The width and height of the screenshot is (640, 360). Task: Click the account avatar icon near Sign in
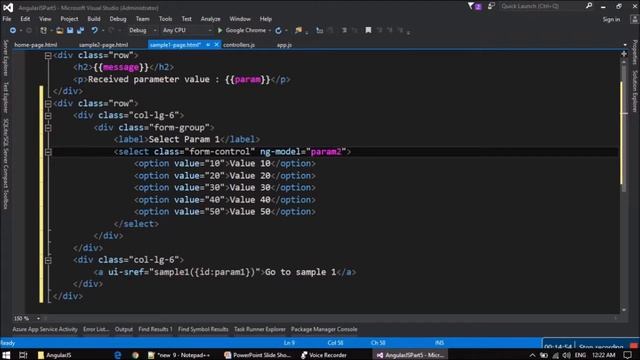[x=635, y=19]
